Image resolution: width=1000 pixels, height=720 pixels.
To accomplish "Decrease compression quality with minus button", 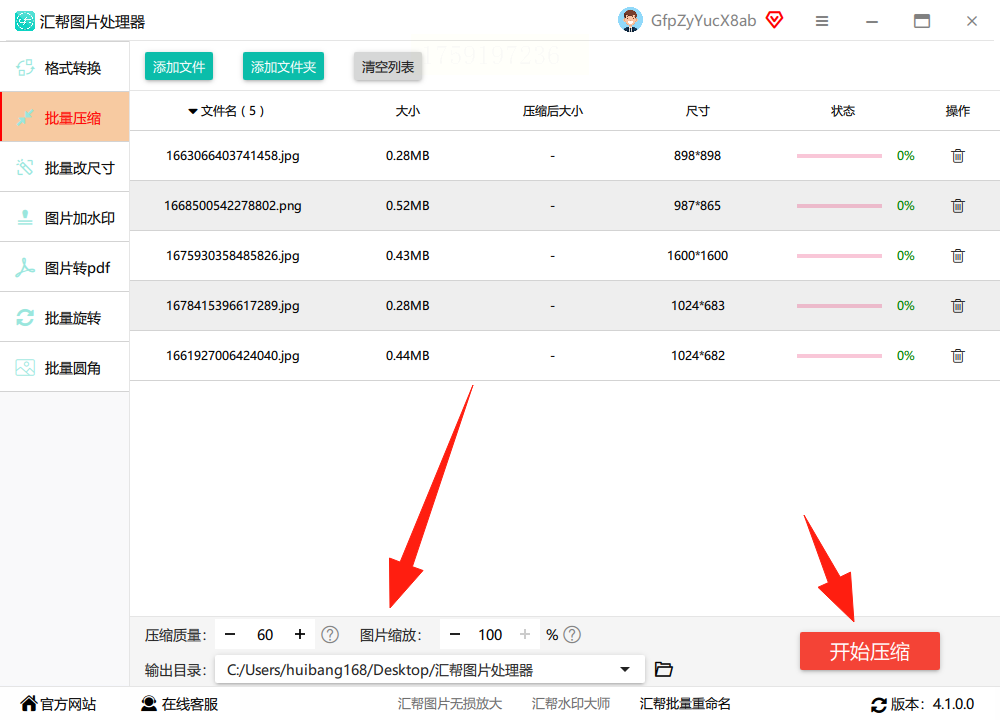I will [x=230, y=635].
